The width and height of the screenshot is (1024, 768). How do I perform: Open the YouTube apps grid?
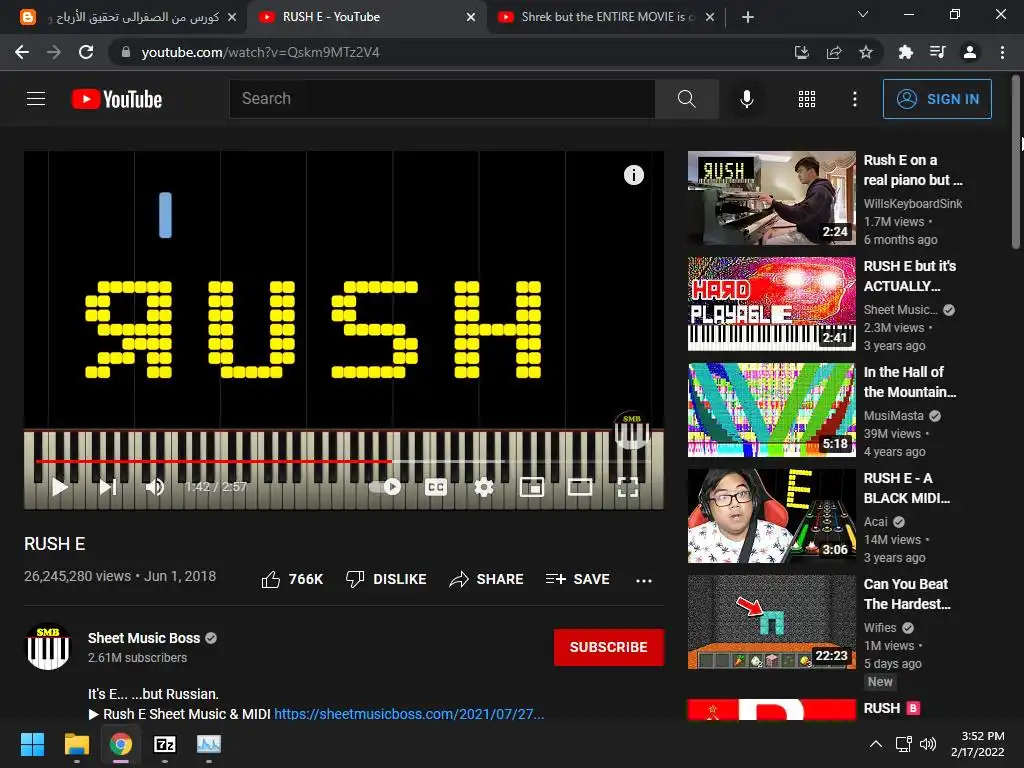[x=807, y=99]
